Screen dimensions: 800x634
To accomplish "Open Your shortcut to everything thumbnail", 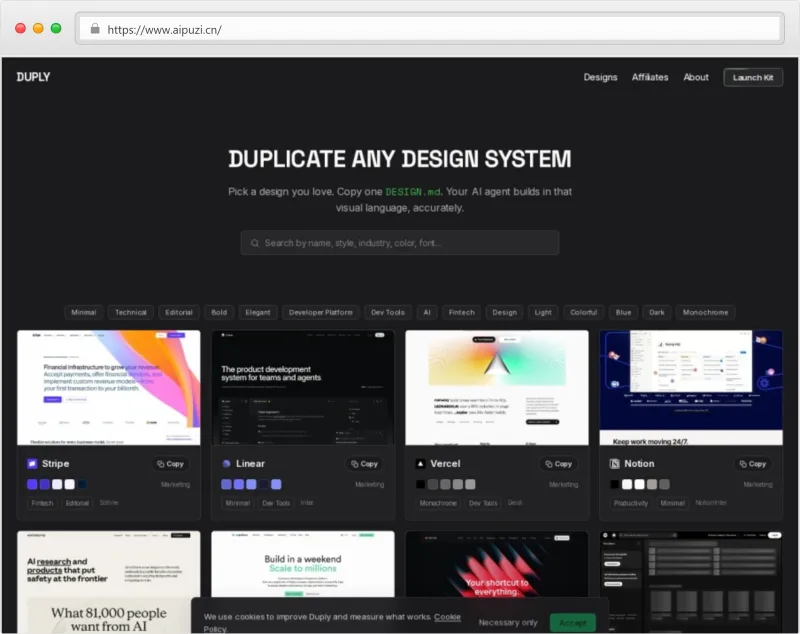I will click(497, 564).
